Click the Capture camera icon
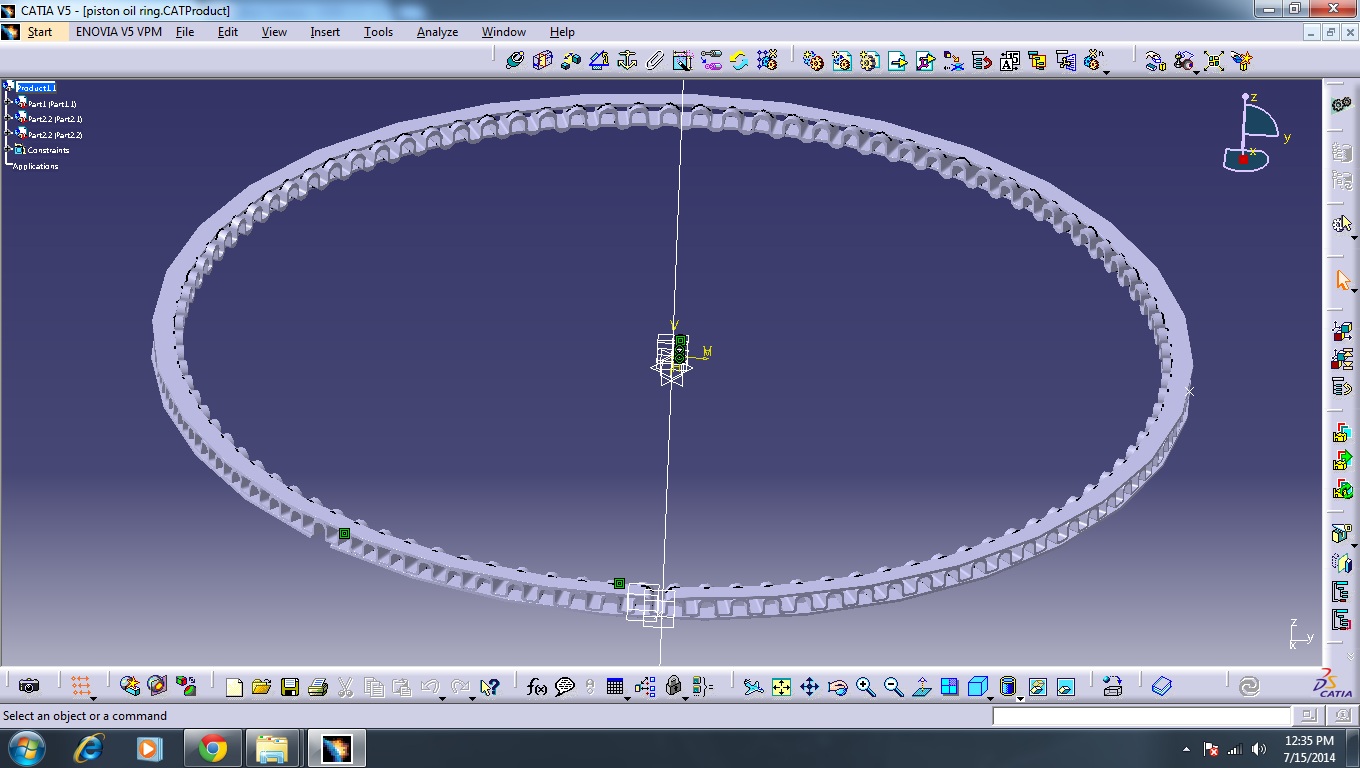 pos(29,686)
